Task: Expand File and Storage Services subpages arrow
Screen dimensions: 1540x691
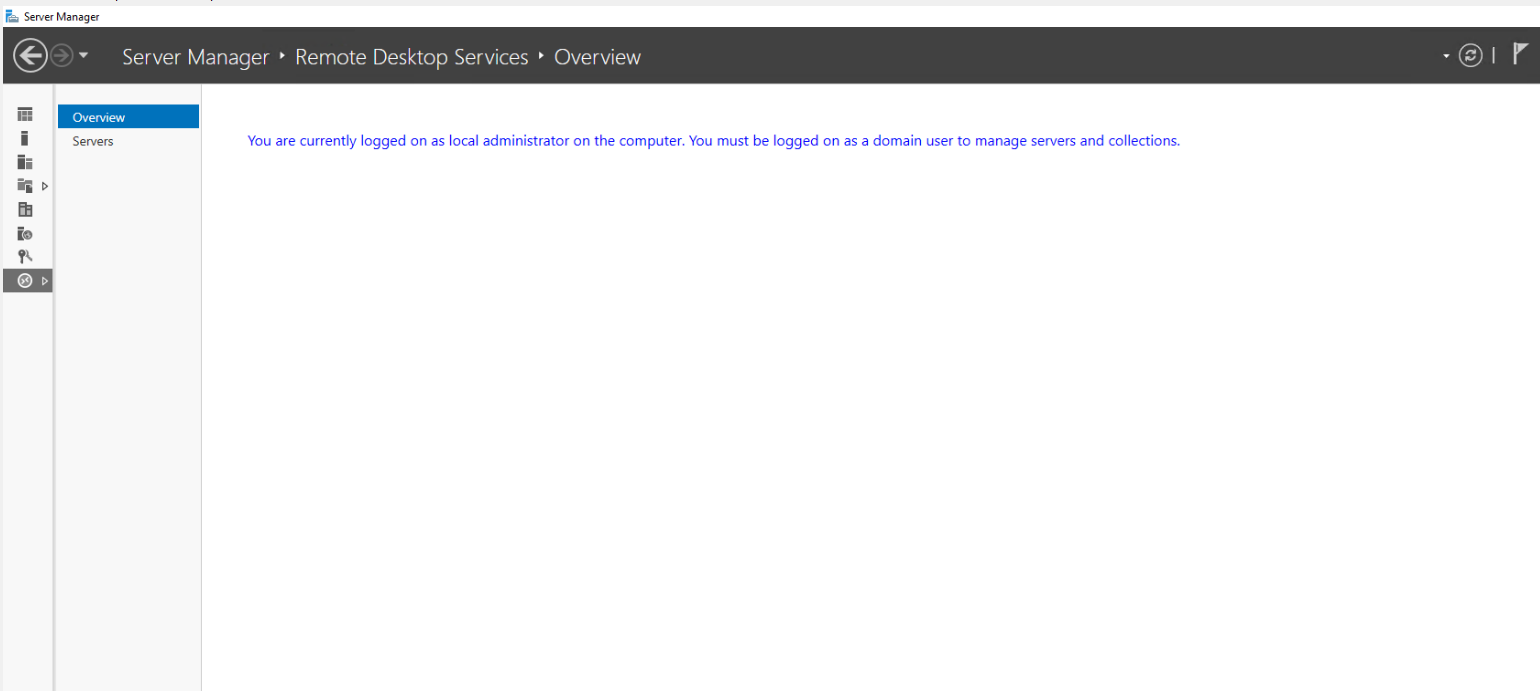Action: tap(43, 185)
